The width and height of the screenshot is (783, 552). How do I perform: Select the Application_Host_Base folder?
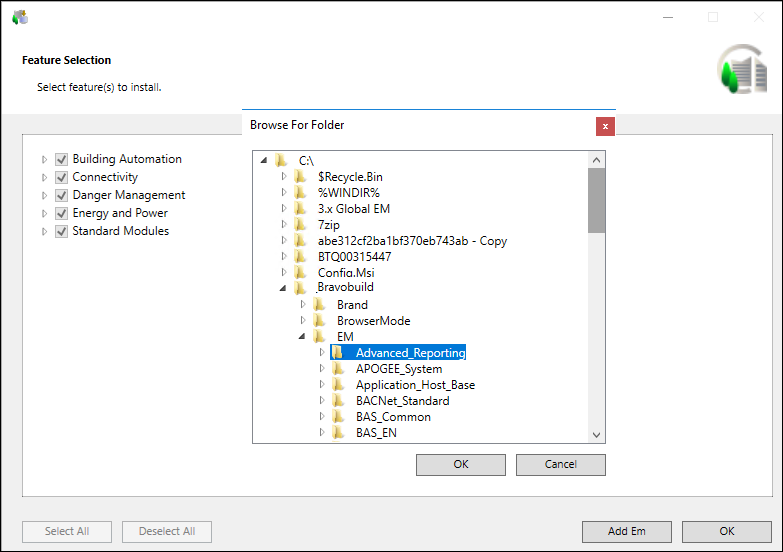pos(415,385)
